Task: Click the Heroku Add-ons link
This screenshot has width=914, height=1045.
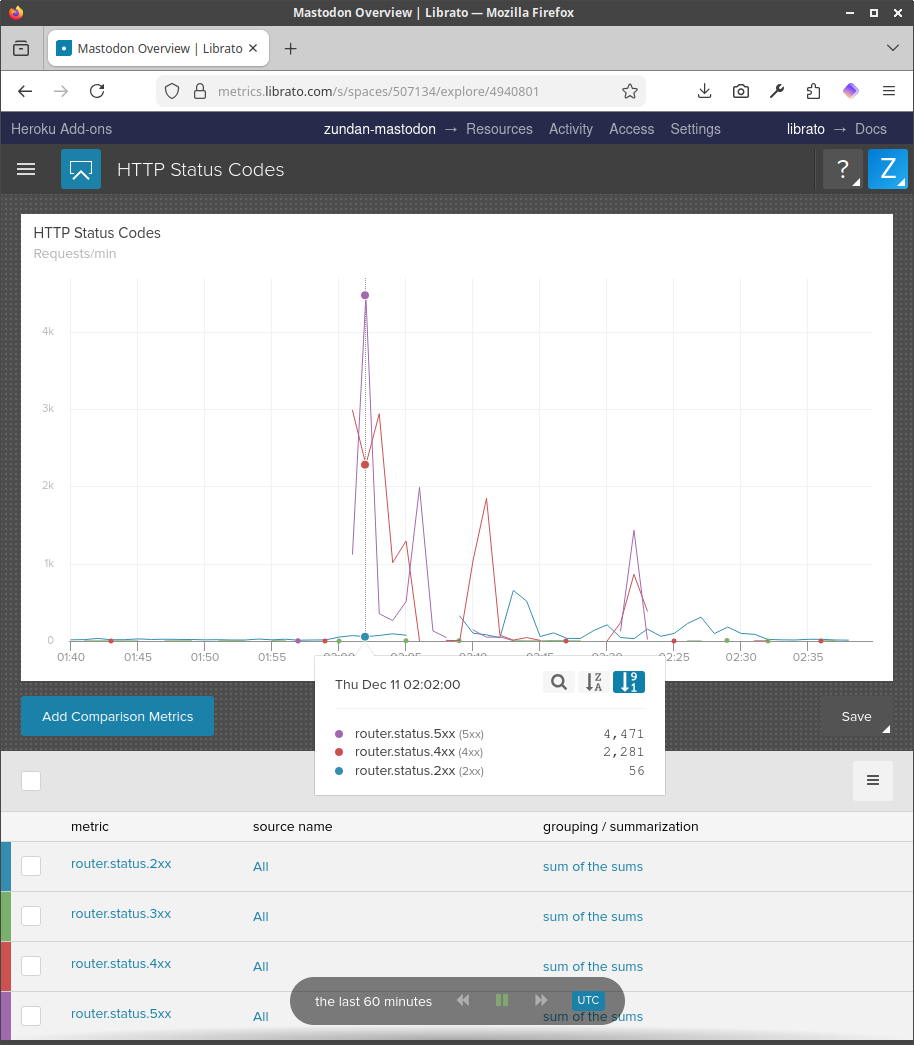Action: tap(61, 129)
